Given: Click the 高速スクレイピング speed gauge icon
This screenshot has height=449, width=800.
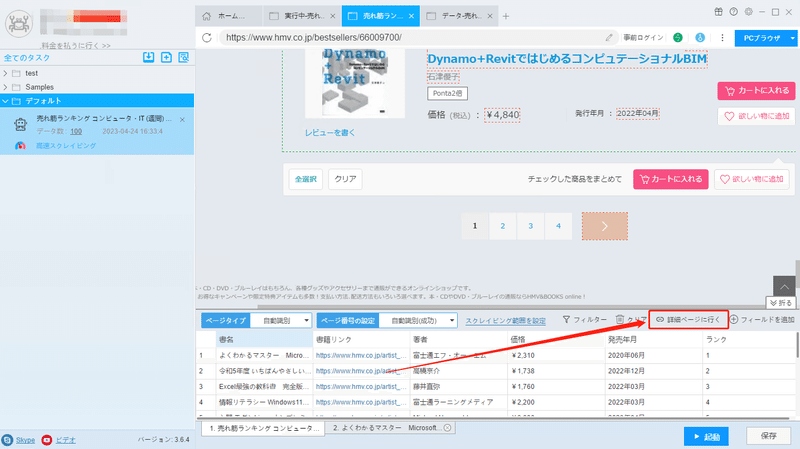Looking at the screenshot, I should point(20,145).
